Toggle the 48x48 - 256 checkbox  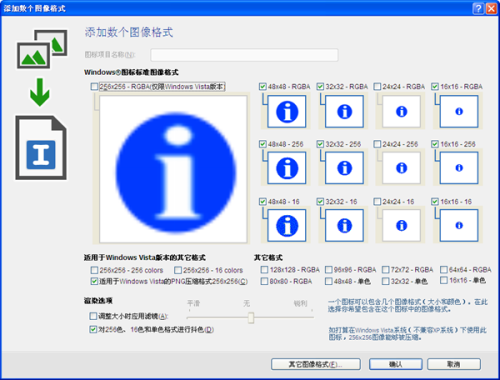tap(263, 144)
